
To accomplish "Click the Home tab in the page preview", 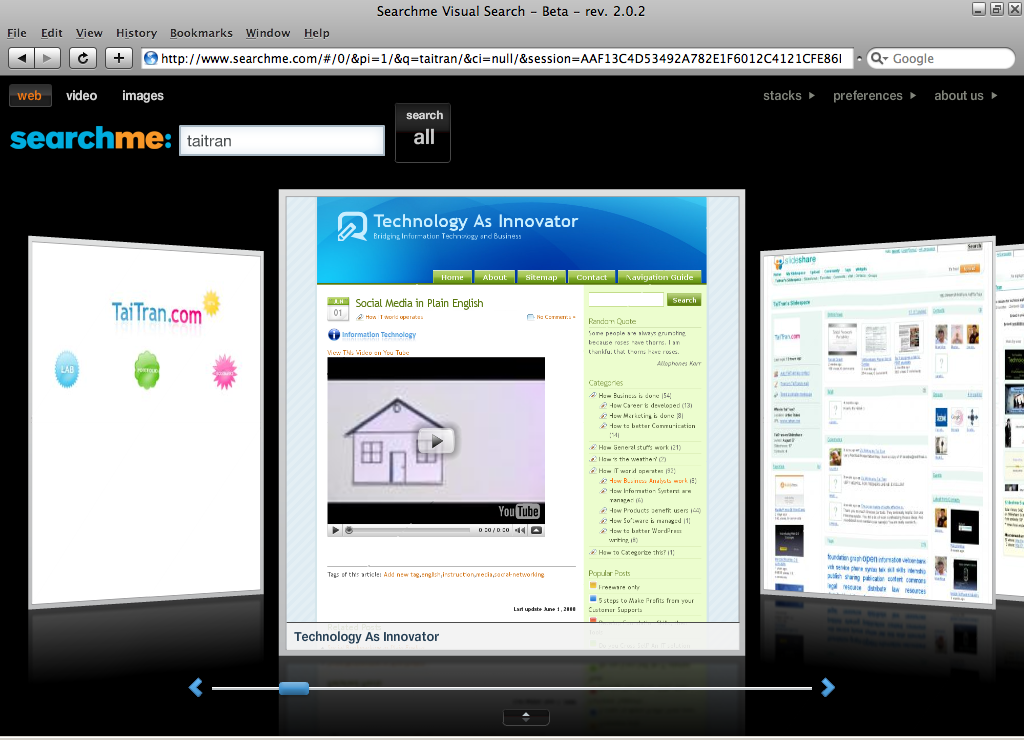I will click(452, 277).
